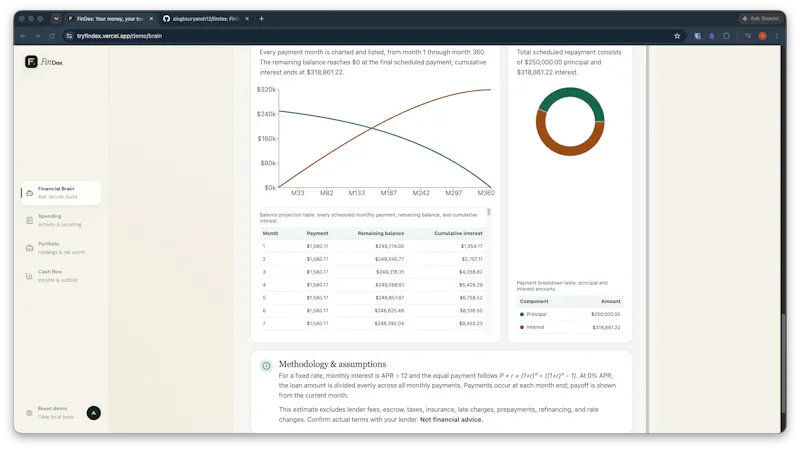Click the shield extension icon

click(697, 36)
